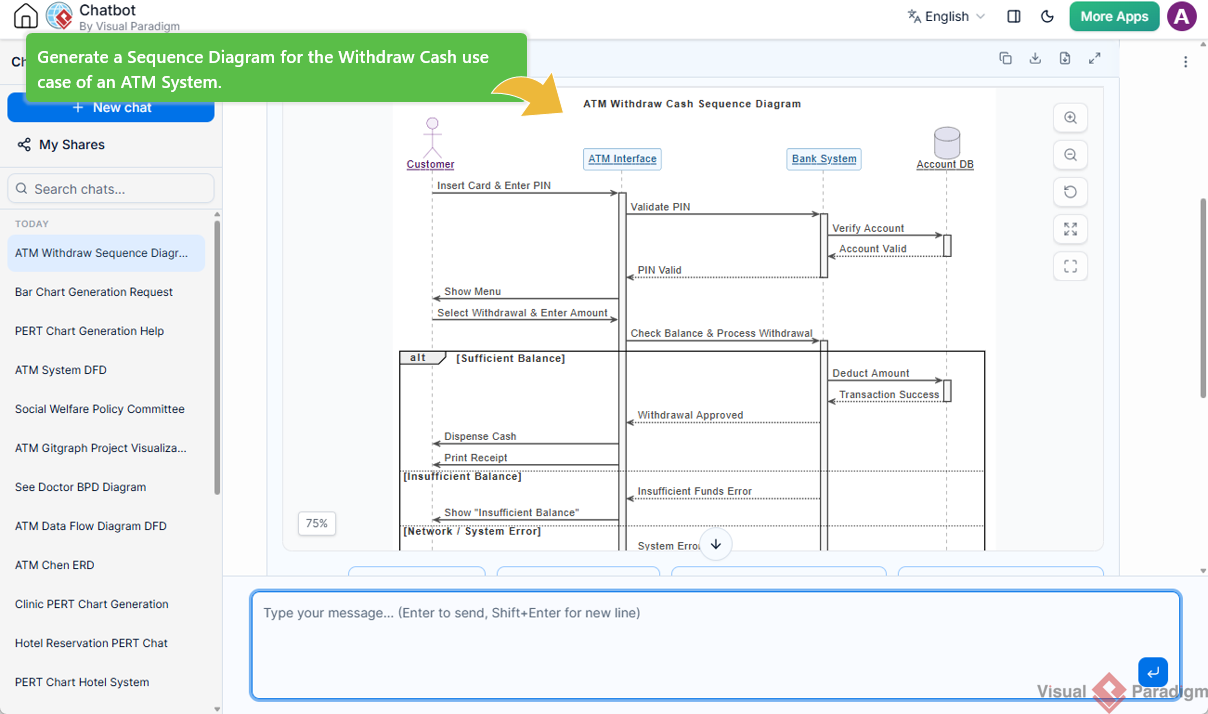Click the Customer actor

point(431,144)
